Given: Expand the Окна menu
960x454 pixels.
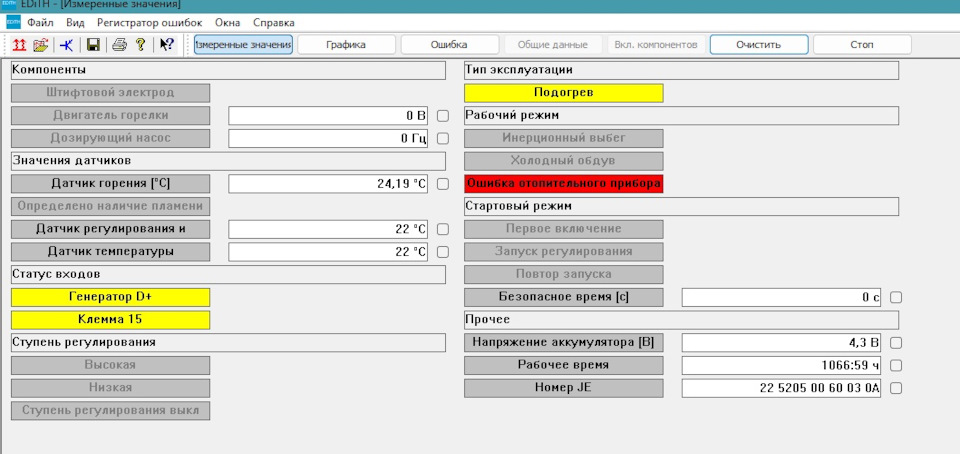Looking at the screenshot, I should (227, 22).
